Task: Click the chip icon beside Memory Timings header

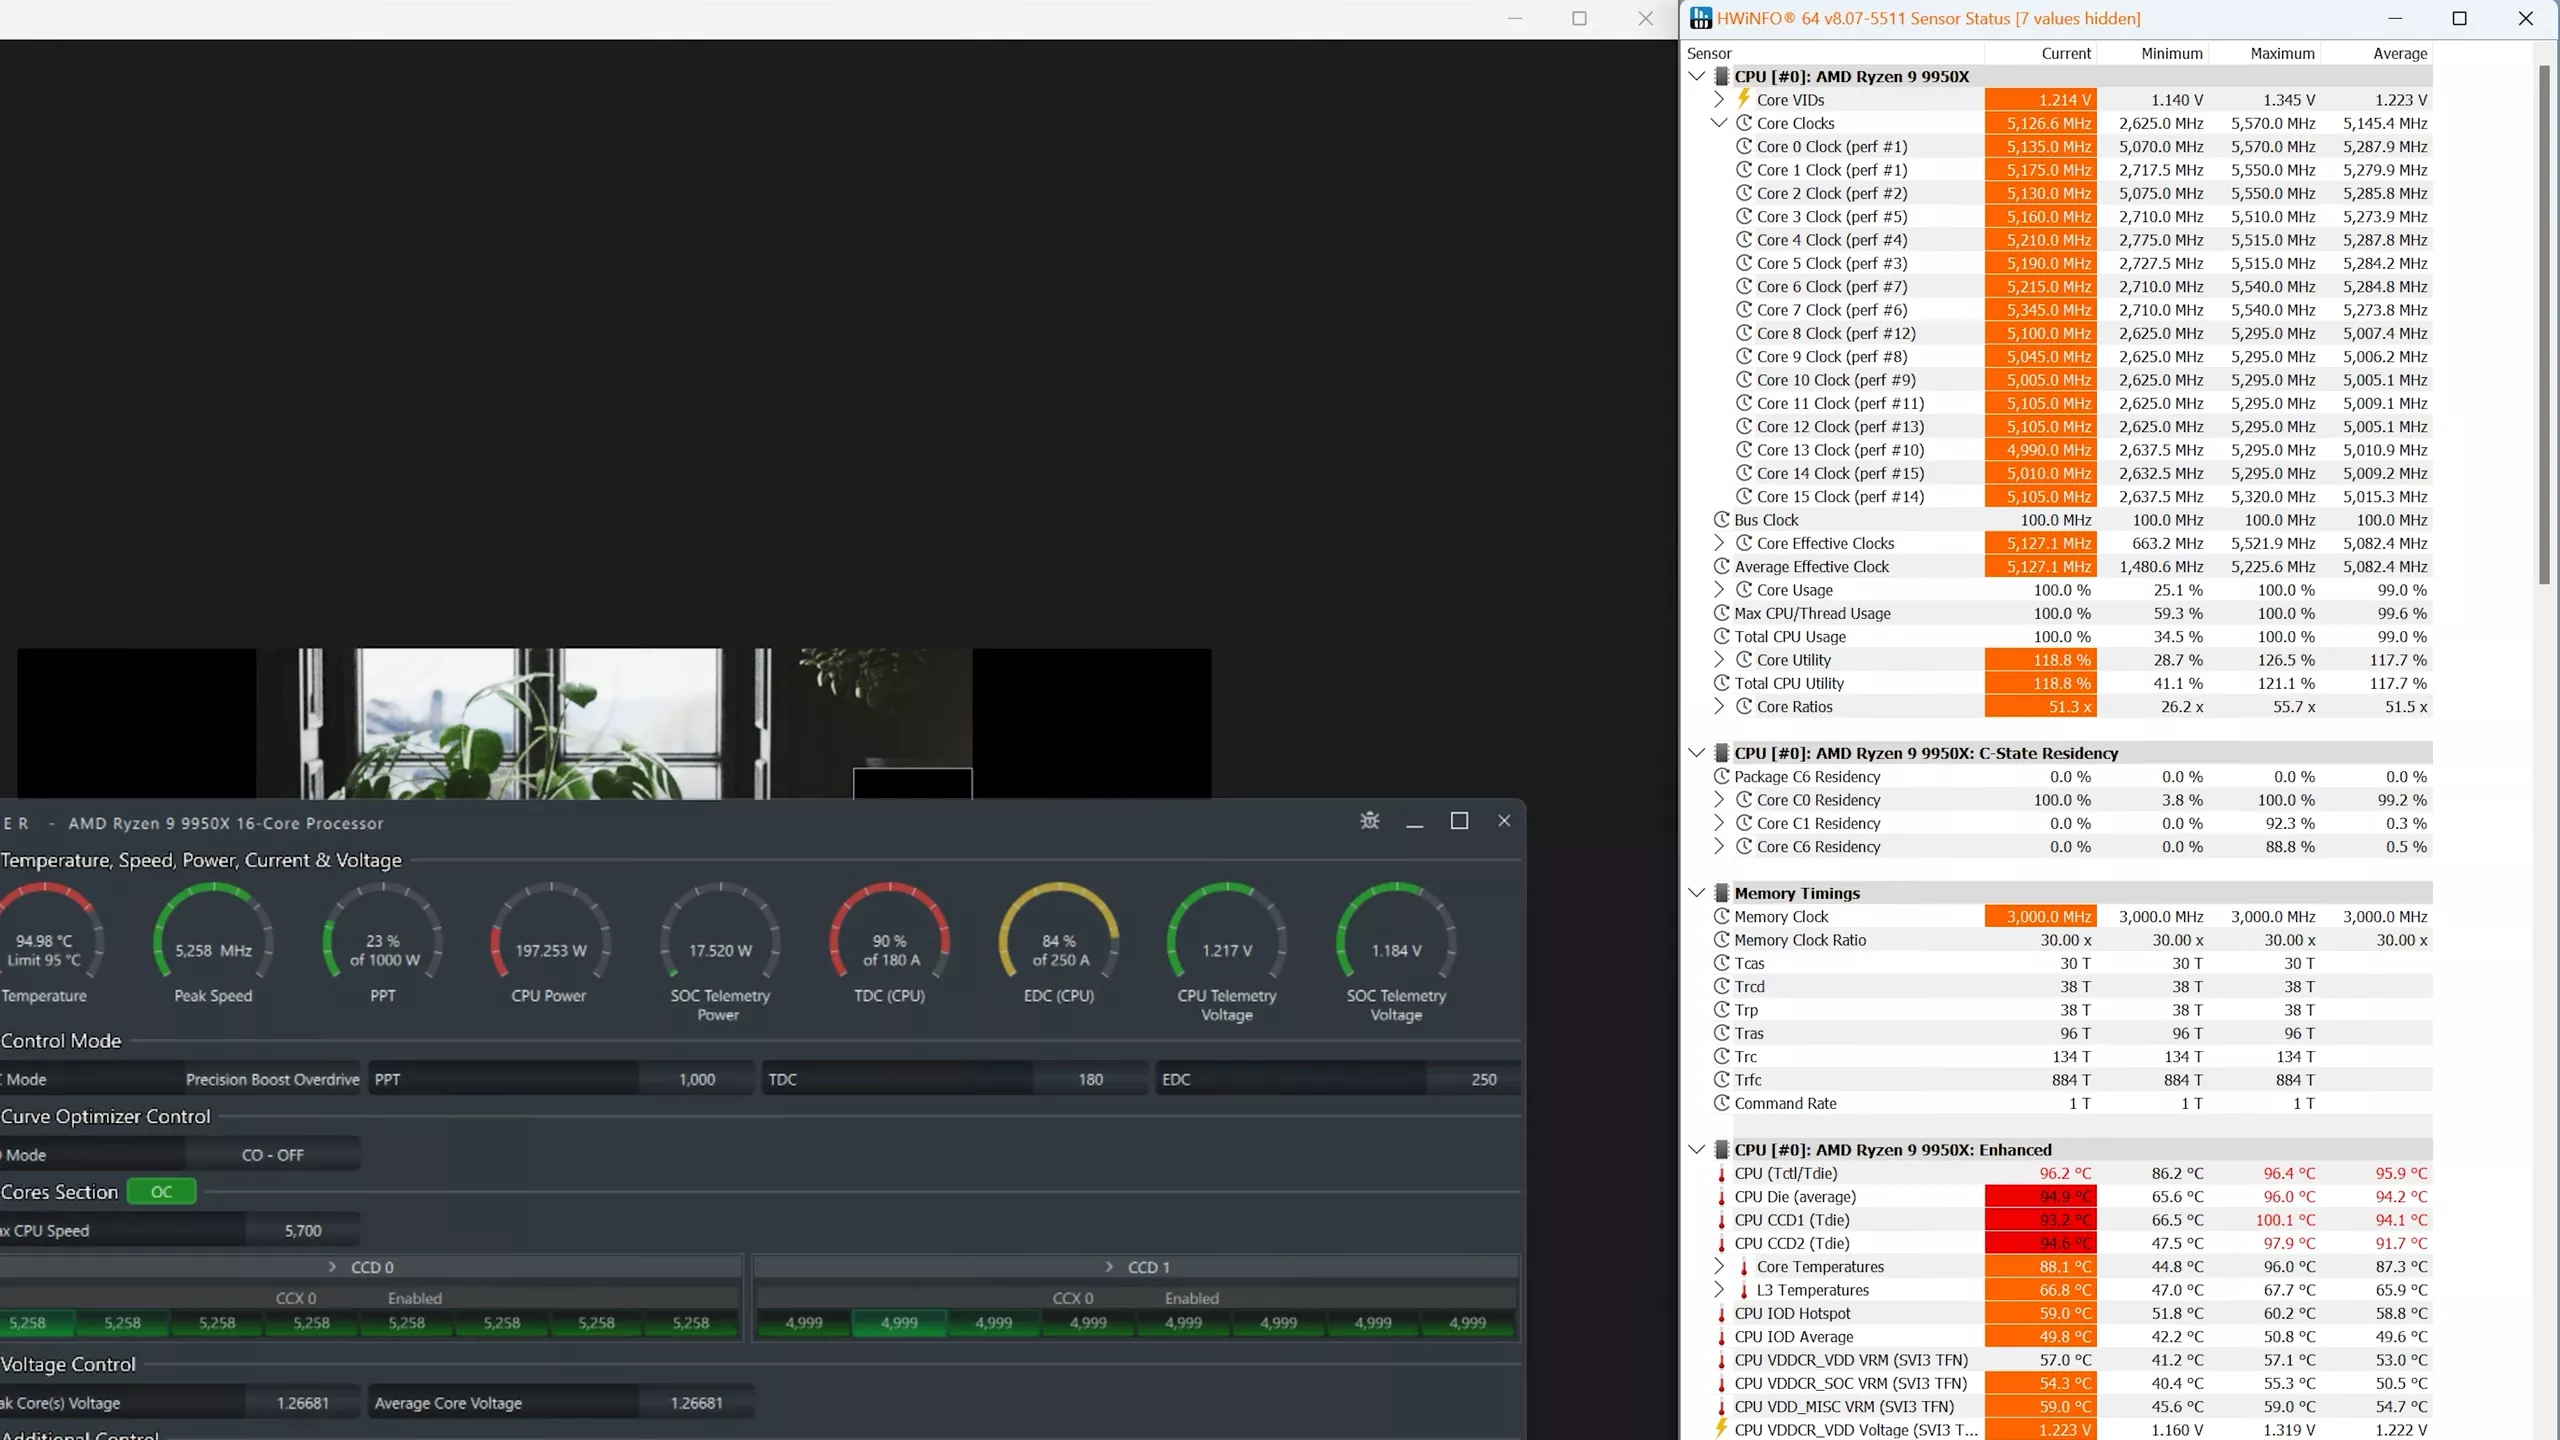Action: [1721, 893]
